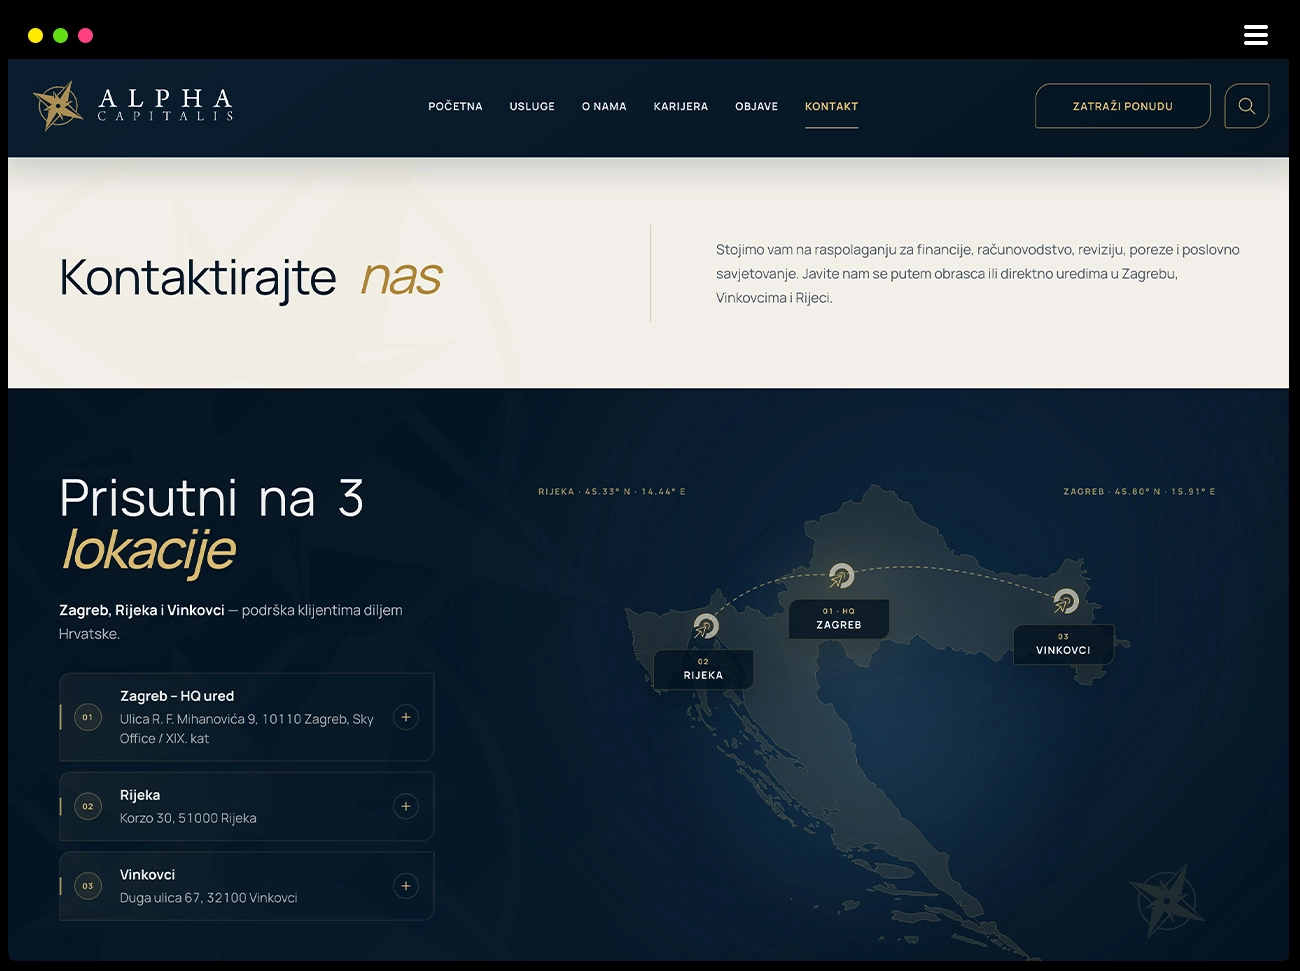Click the pink window dot

(x=86, y=35)
